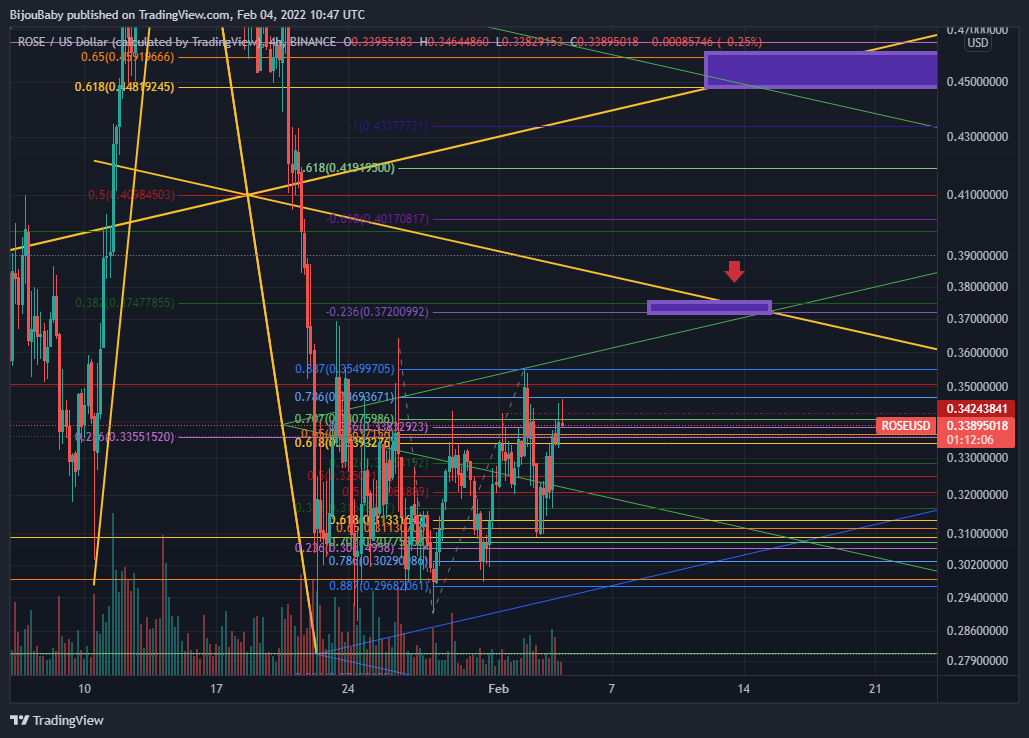Image resolution: width=1029 pixels, height=738 pixels.
Task: Click the 0.887(0.29682061) blue fib label
Action: (379, 586)
